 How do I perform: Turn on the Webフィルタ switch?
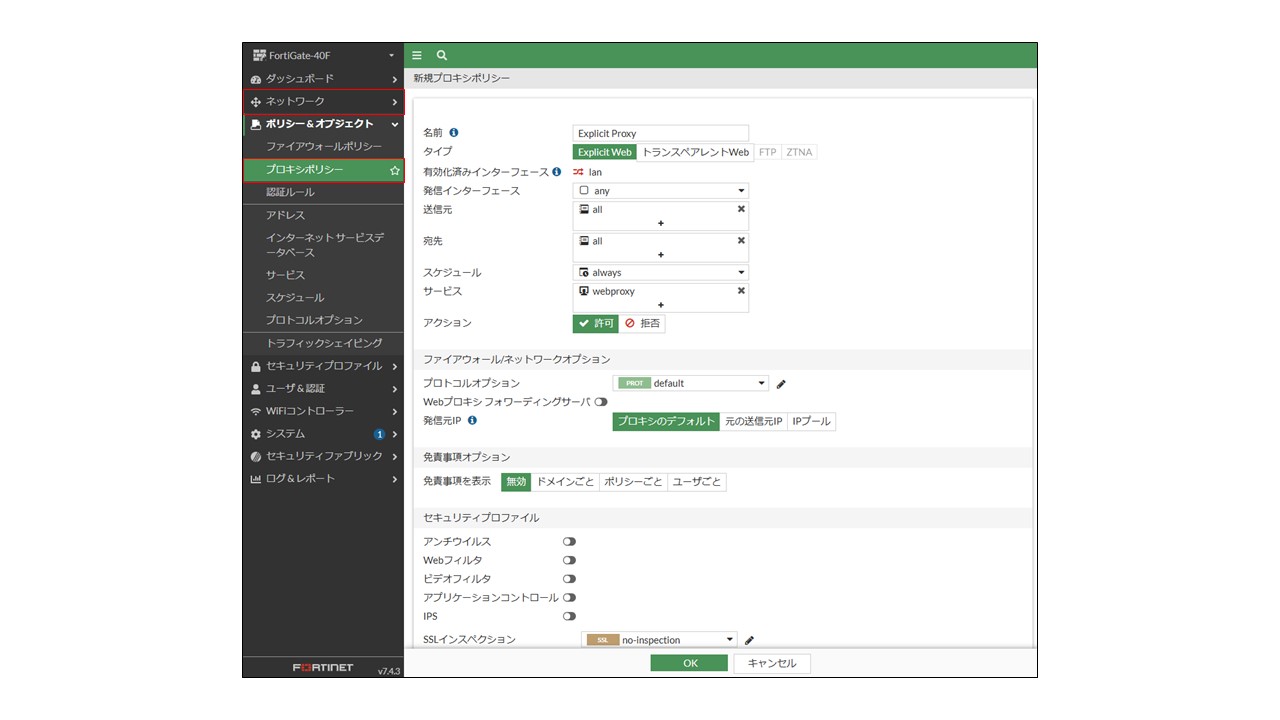569,561
